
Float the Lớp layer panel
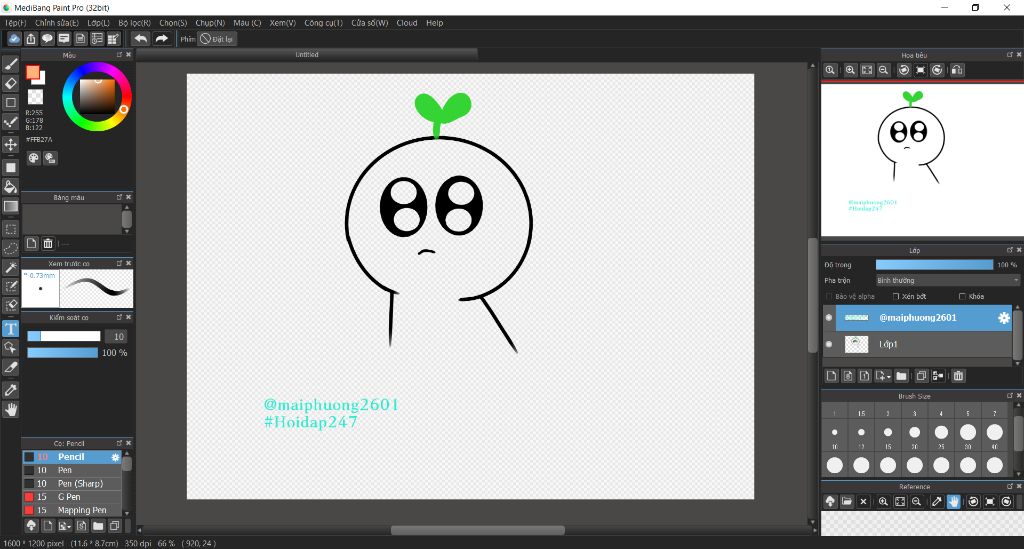tap(1010, 250)
